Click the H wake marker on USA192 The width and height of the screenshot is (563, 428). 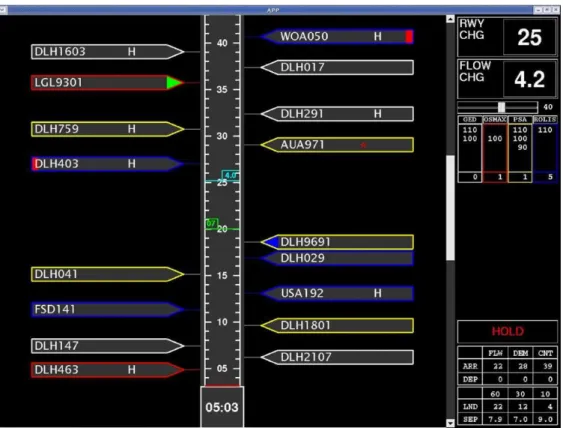[x=377, y=293]
